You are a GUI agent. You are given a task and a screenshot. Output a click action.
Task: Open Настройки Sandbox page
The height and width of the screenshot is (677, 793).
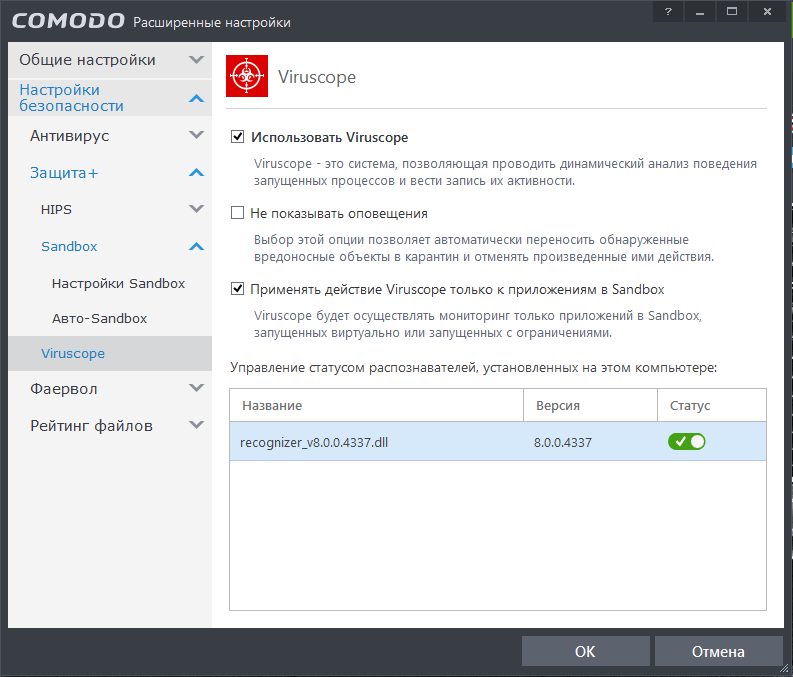click(x=118, y=283)
